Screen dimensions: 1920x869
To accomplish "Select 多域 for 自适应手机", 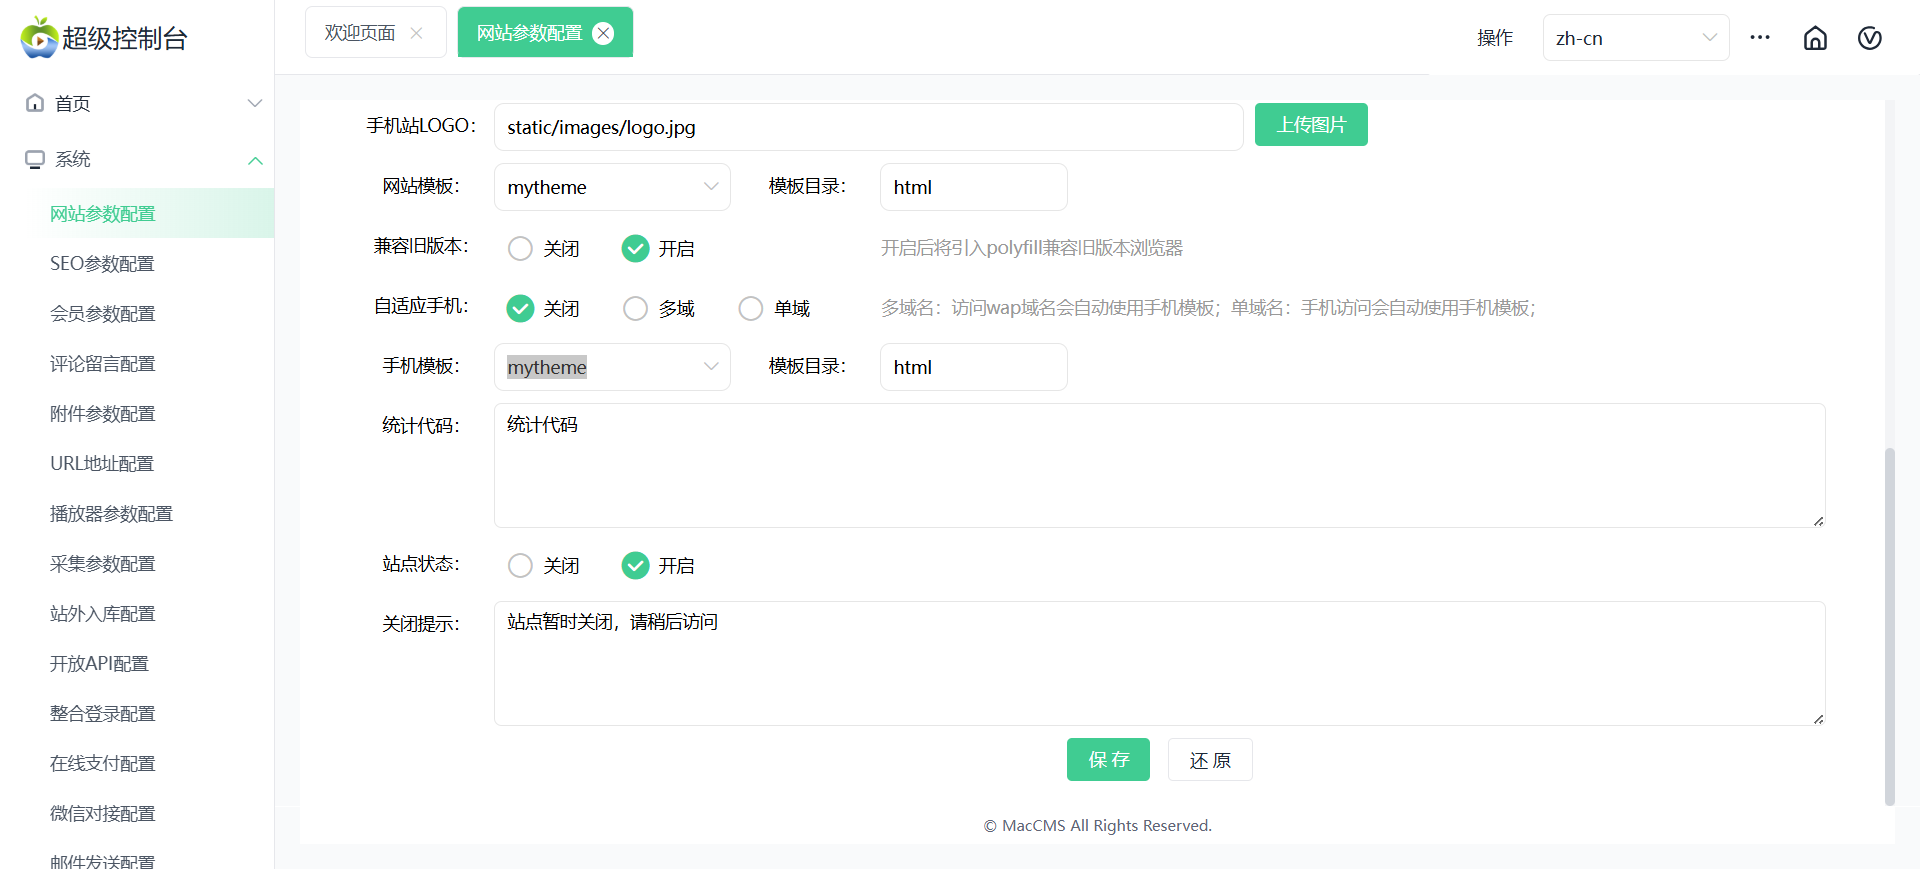I will pyautogui.click(x=635, y=308).
